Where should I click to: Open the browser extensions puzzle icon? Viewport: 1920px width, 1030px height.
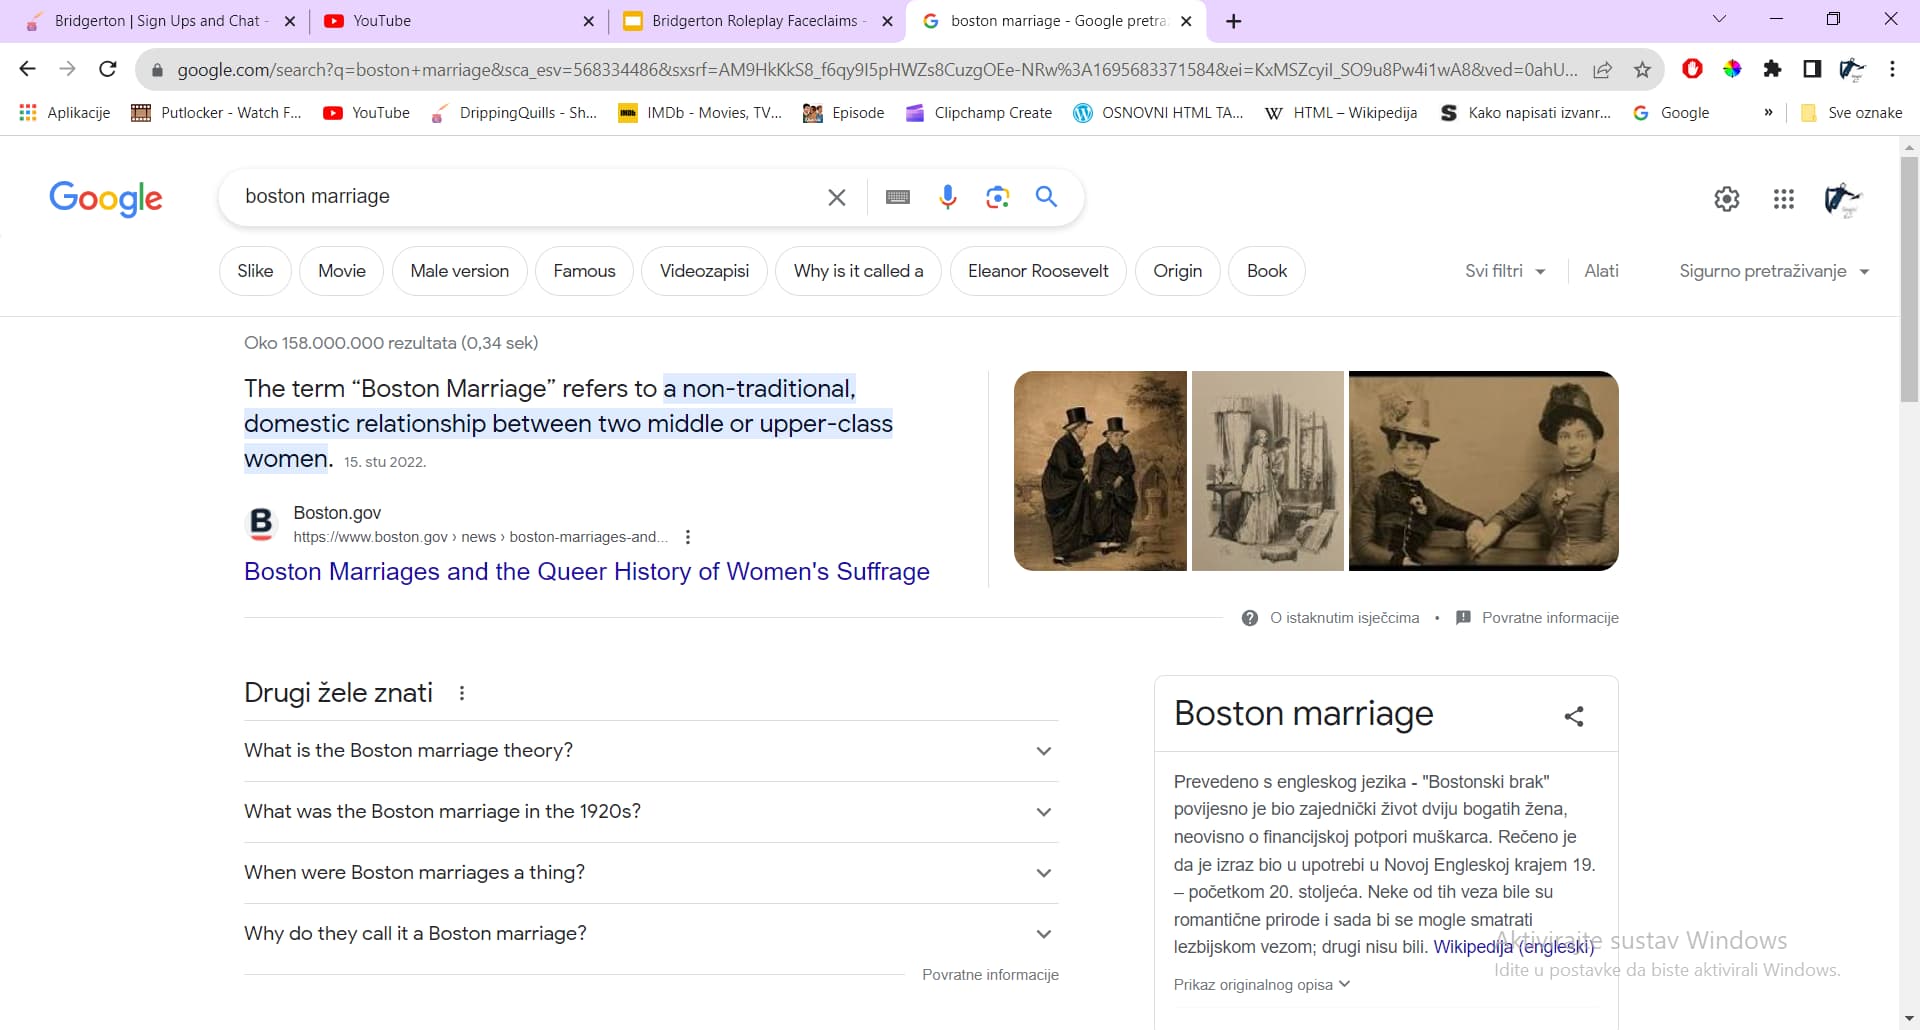[x=1772, y=69]
